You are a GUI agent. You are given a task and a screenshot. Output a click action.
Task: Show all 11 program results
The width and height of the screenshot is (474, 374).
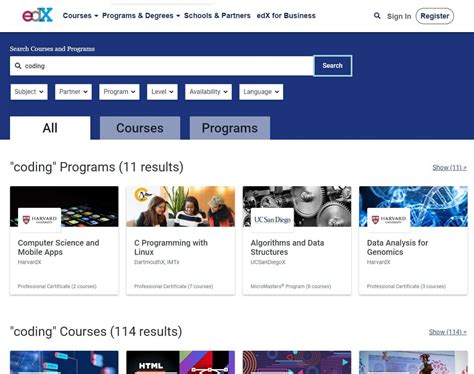tap(449, 168)
